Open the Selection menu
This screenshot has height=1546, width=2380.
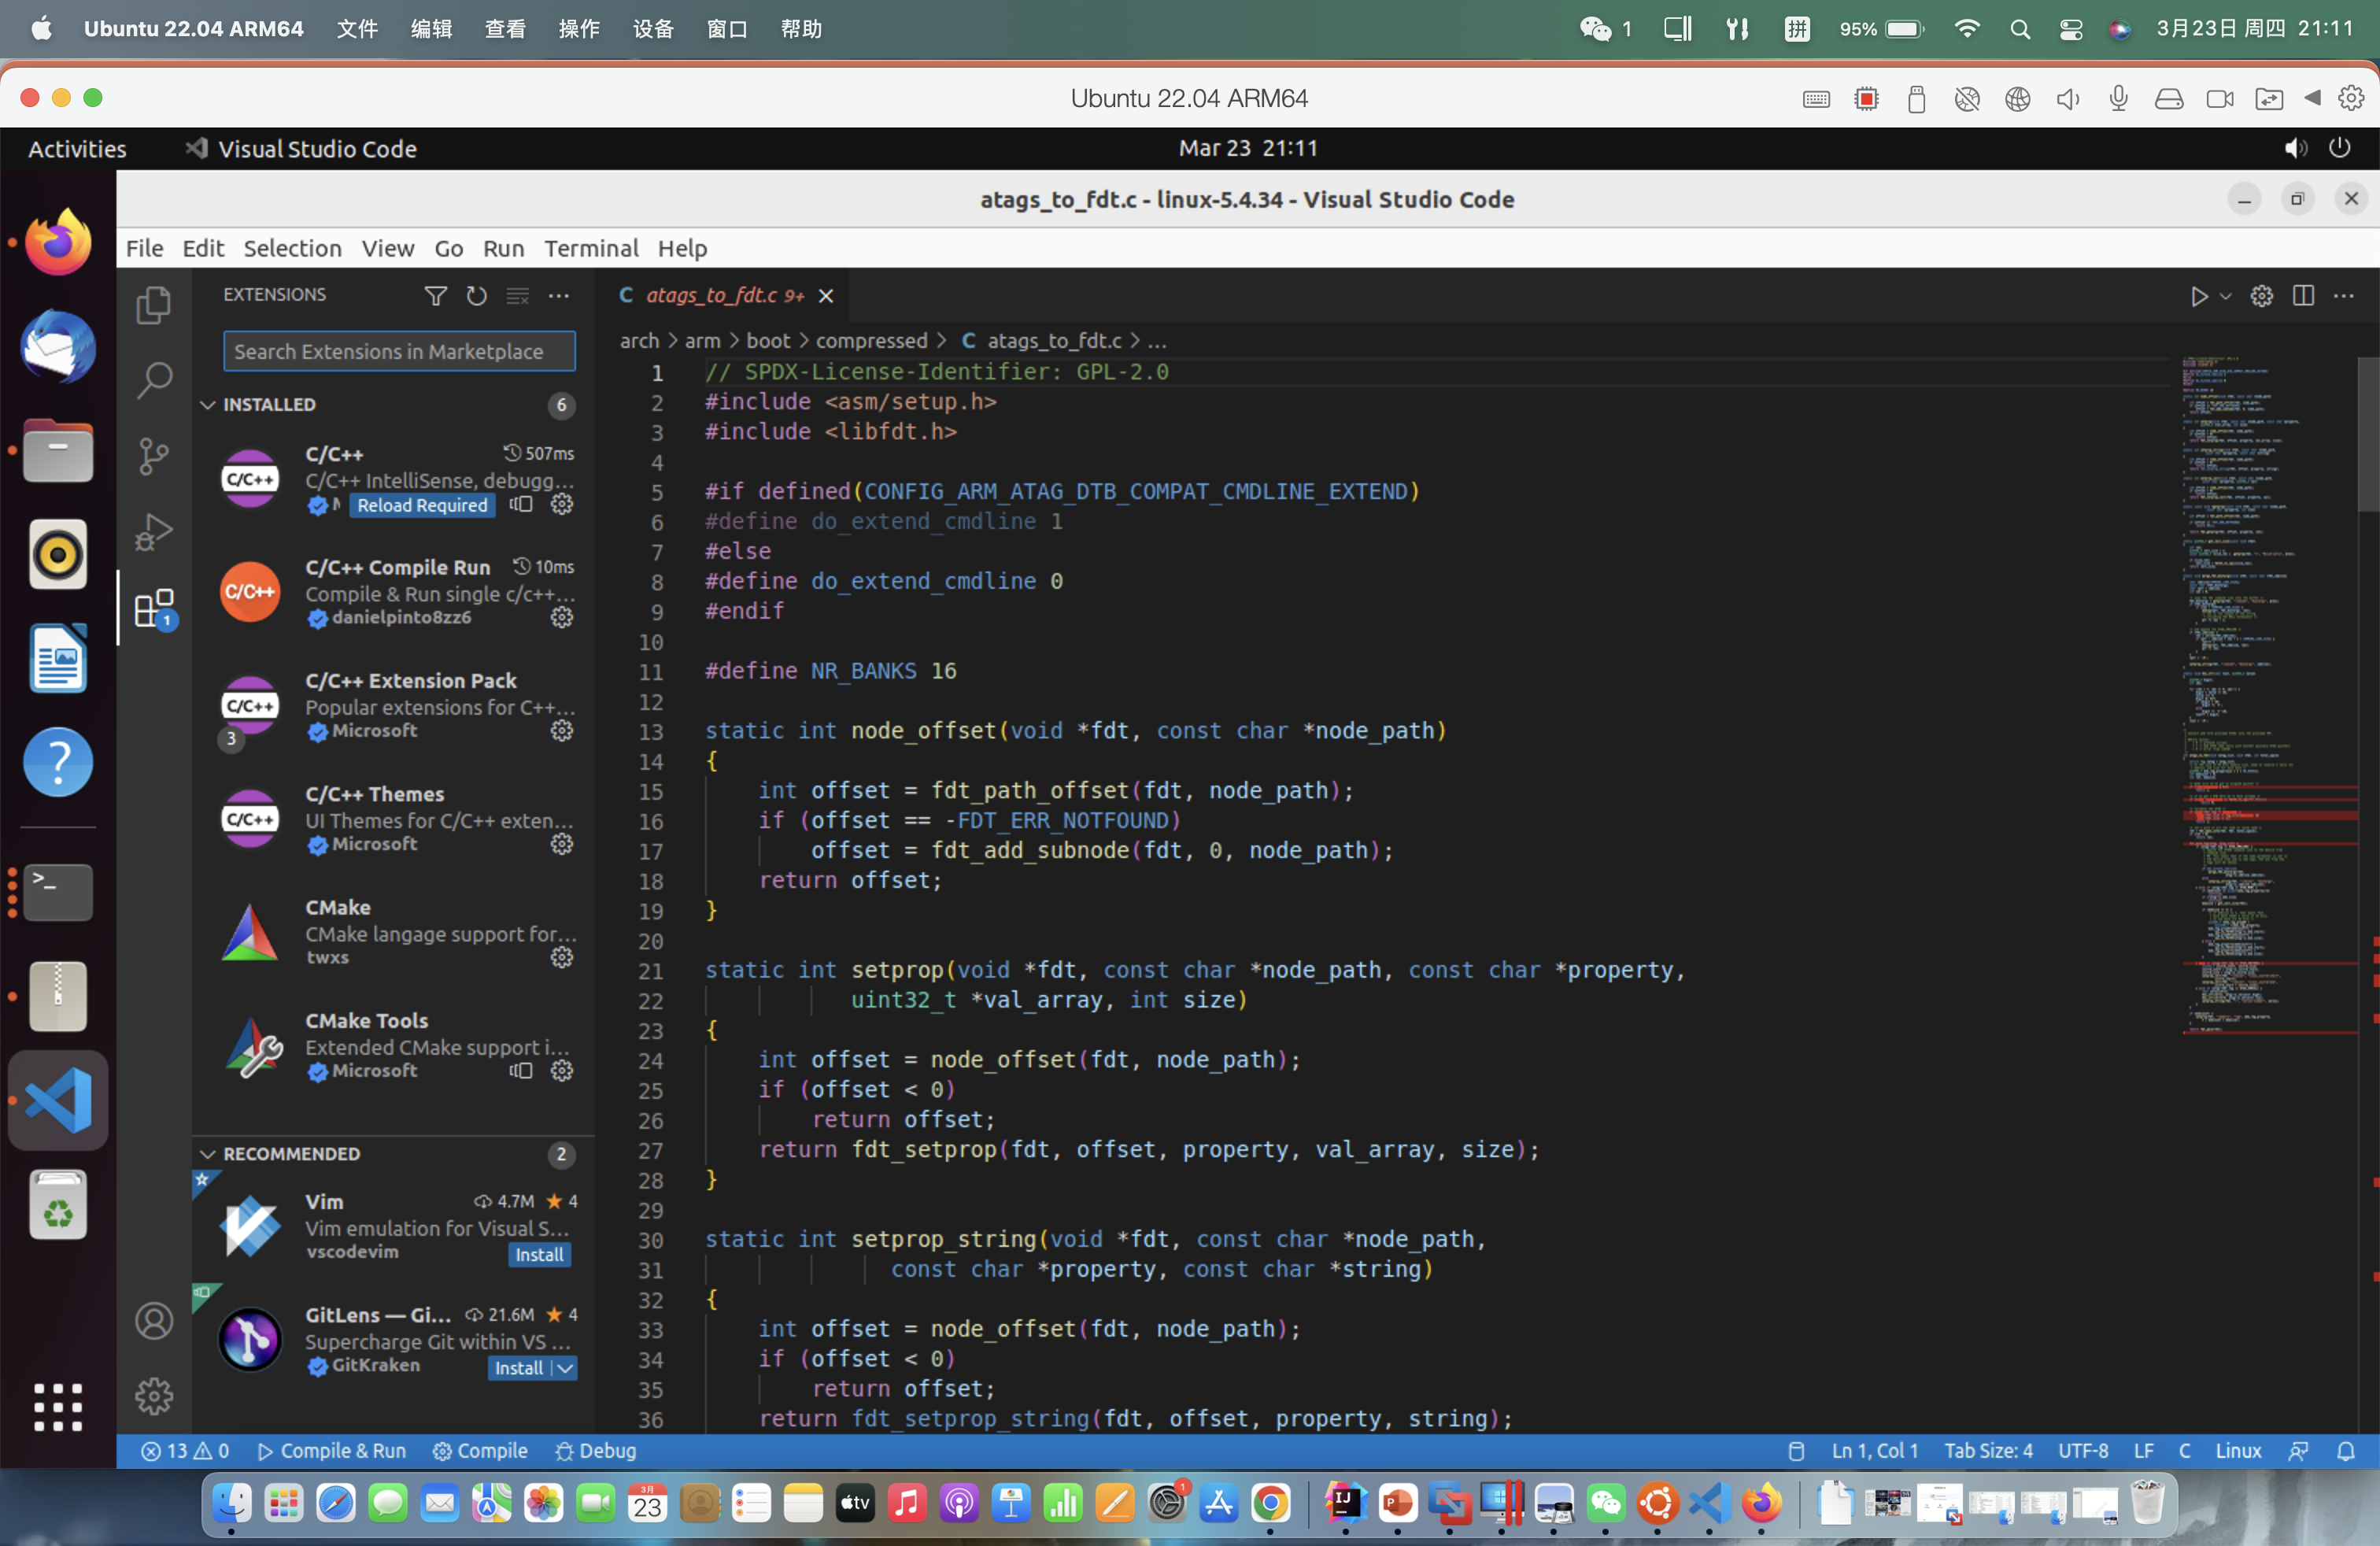(292, 248)
